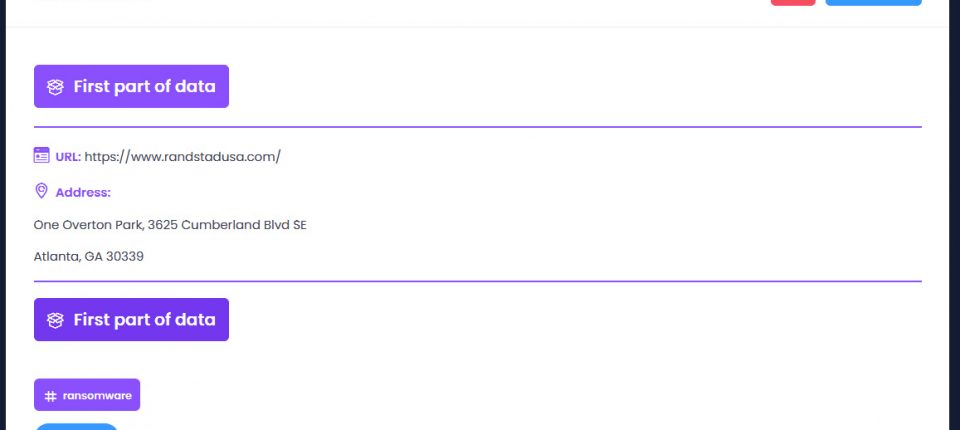Click the word 'ransomware' in the tag
The image size is (960, 430).
(97, 395)
